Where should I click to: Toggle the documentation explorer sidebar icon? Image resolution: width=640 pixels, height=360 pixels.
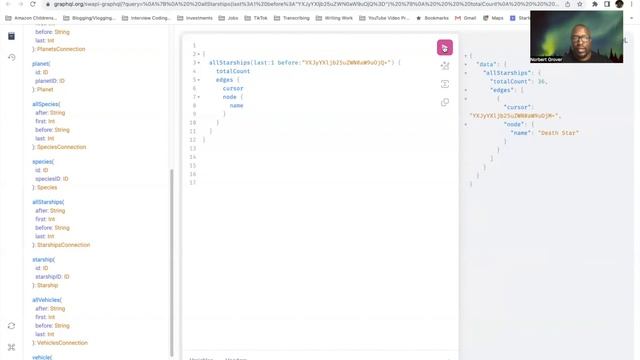pos(11,36)
